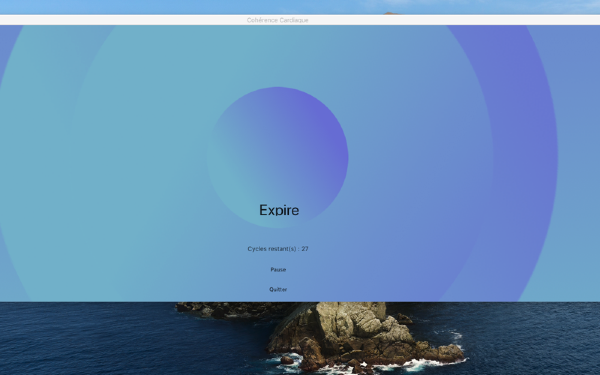Image resolution: width=600 pixels, height=375 pixels.
Task: Click the Cohérence Cardiaque window title
Action: point(277,20)
